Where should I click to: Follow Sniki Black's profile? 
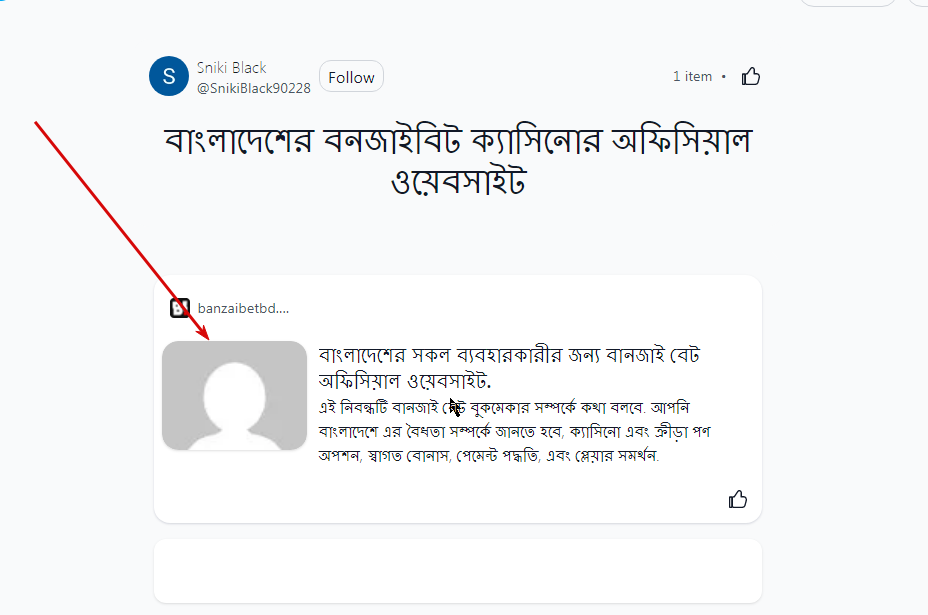351,77
